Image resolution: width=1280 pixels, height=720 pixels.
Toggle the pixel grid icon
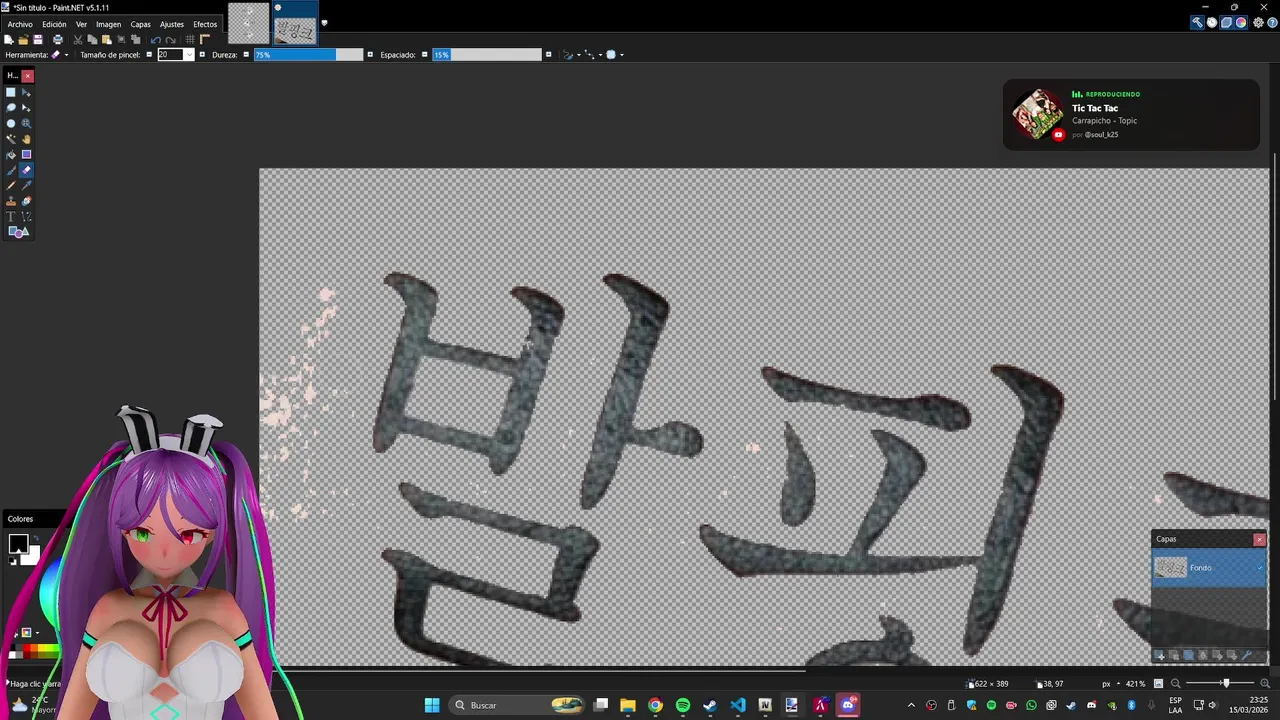[x=190, y=40]
